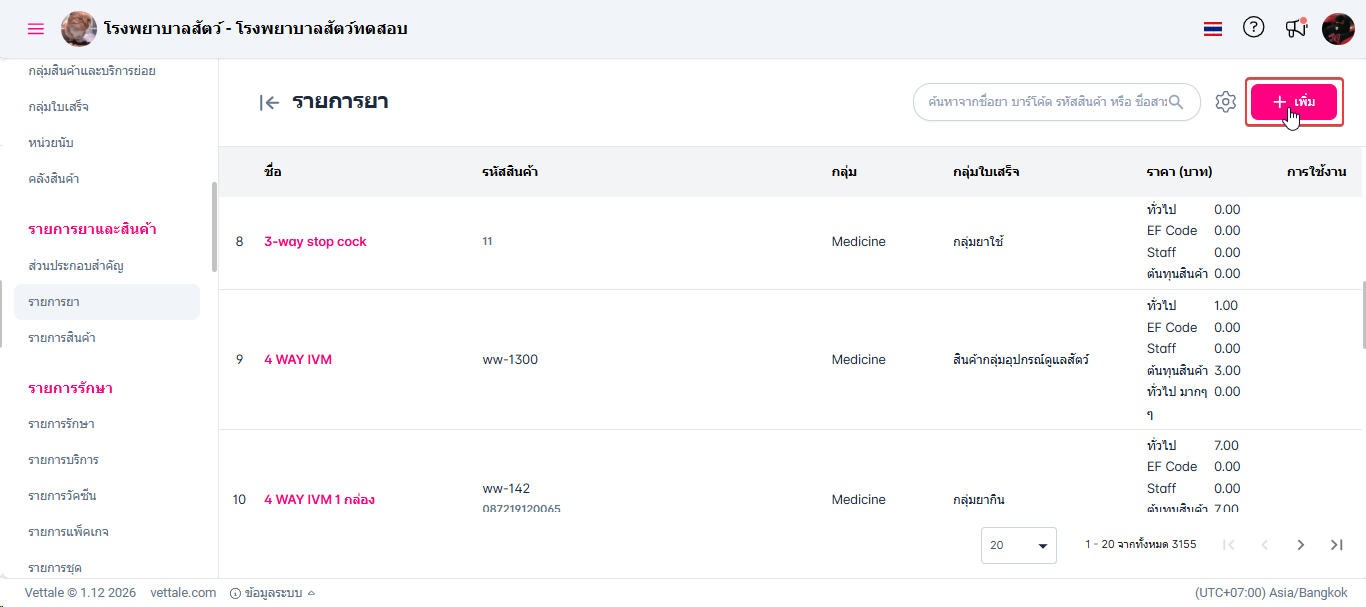The image size is (1366, 607).
Task: Go to next page arrow
Action: click(x=1300, y=545)
